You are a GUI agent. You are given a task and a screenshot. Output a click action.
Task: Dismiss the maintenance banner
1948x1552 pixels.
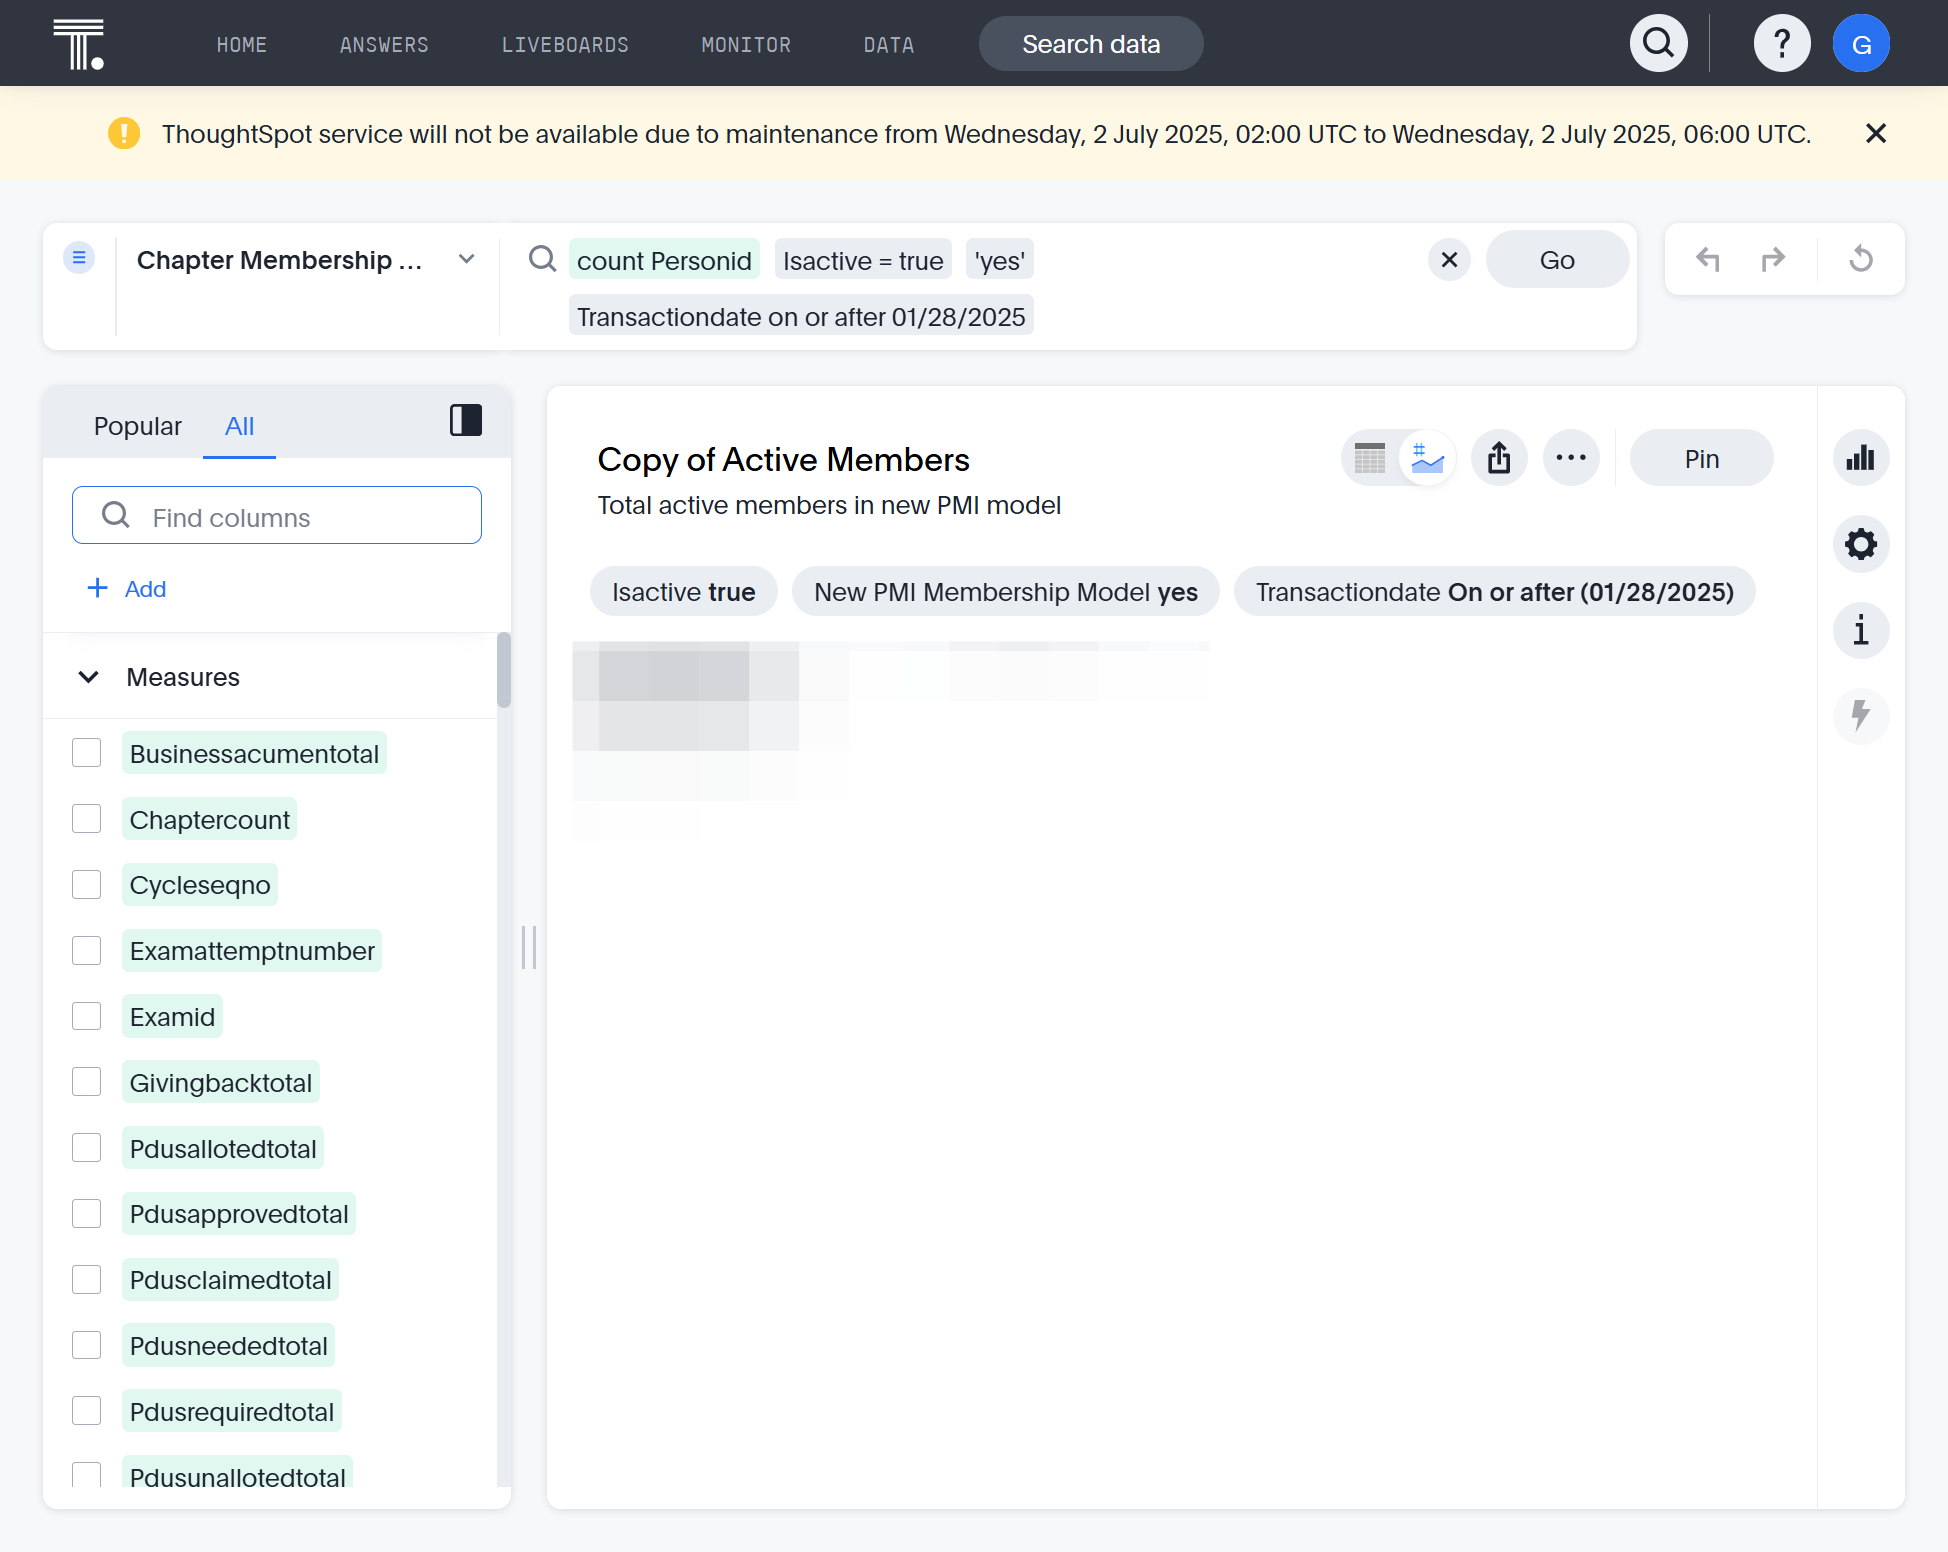1875,133
